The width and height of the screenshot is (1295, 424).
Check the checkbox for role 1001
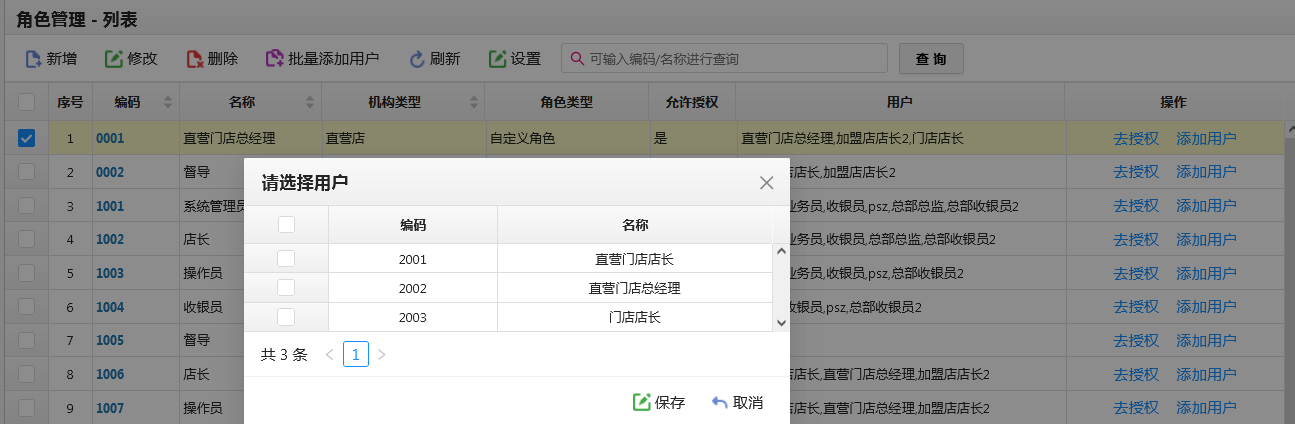(x=27, y=205)
